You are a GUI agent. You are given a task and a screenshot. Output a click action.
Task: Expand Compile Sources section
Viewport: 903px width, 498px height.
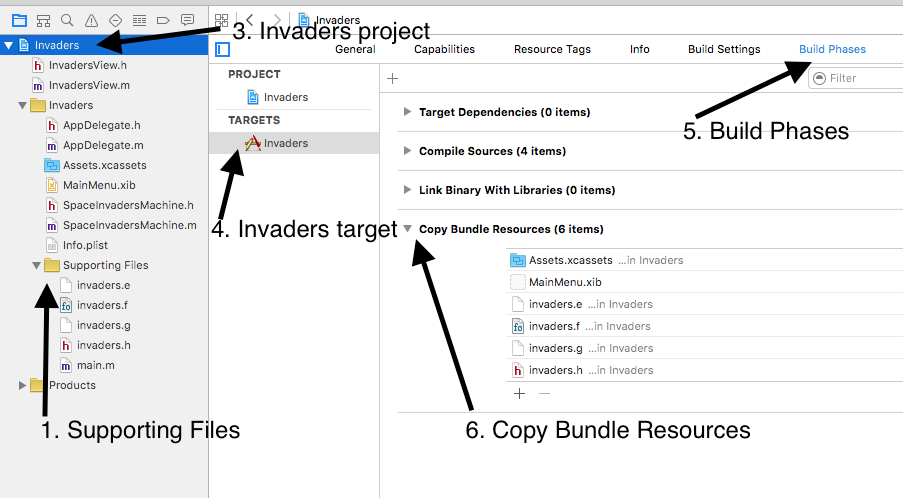pos(407,151)
